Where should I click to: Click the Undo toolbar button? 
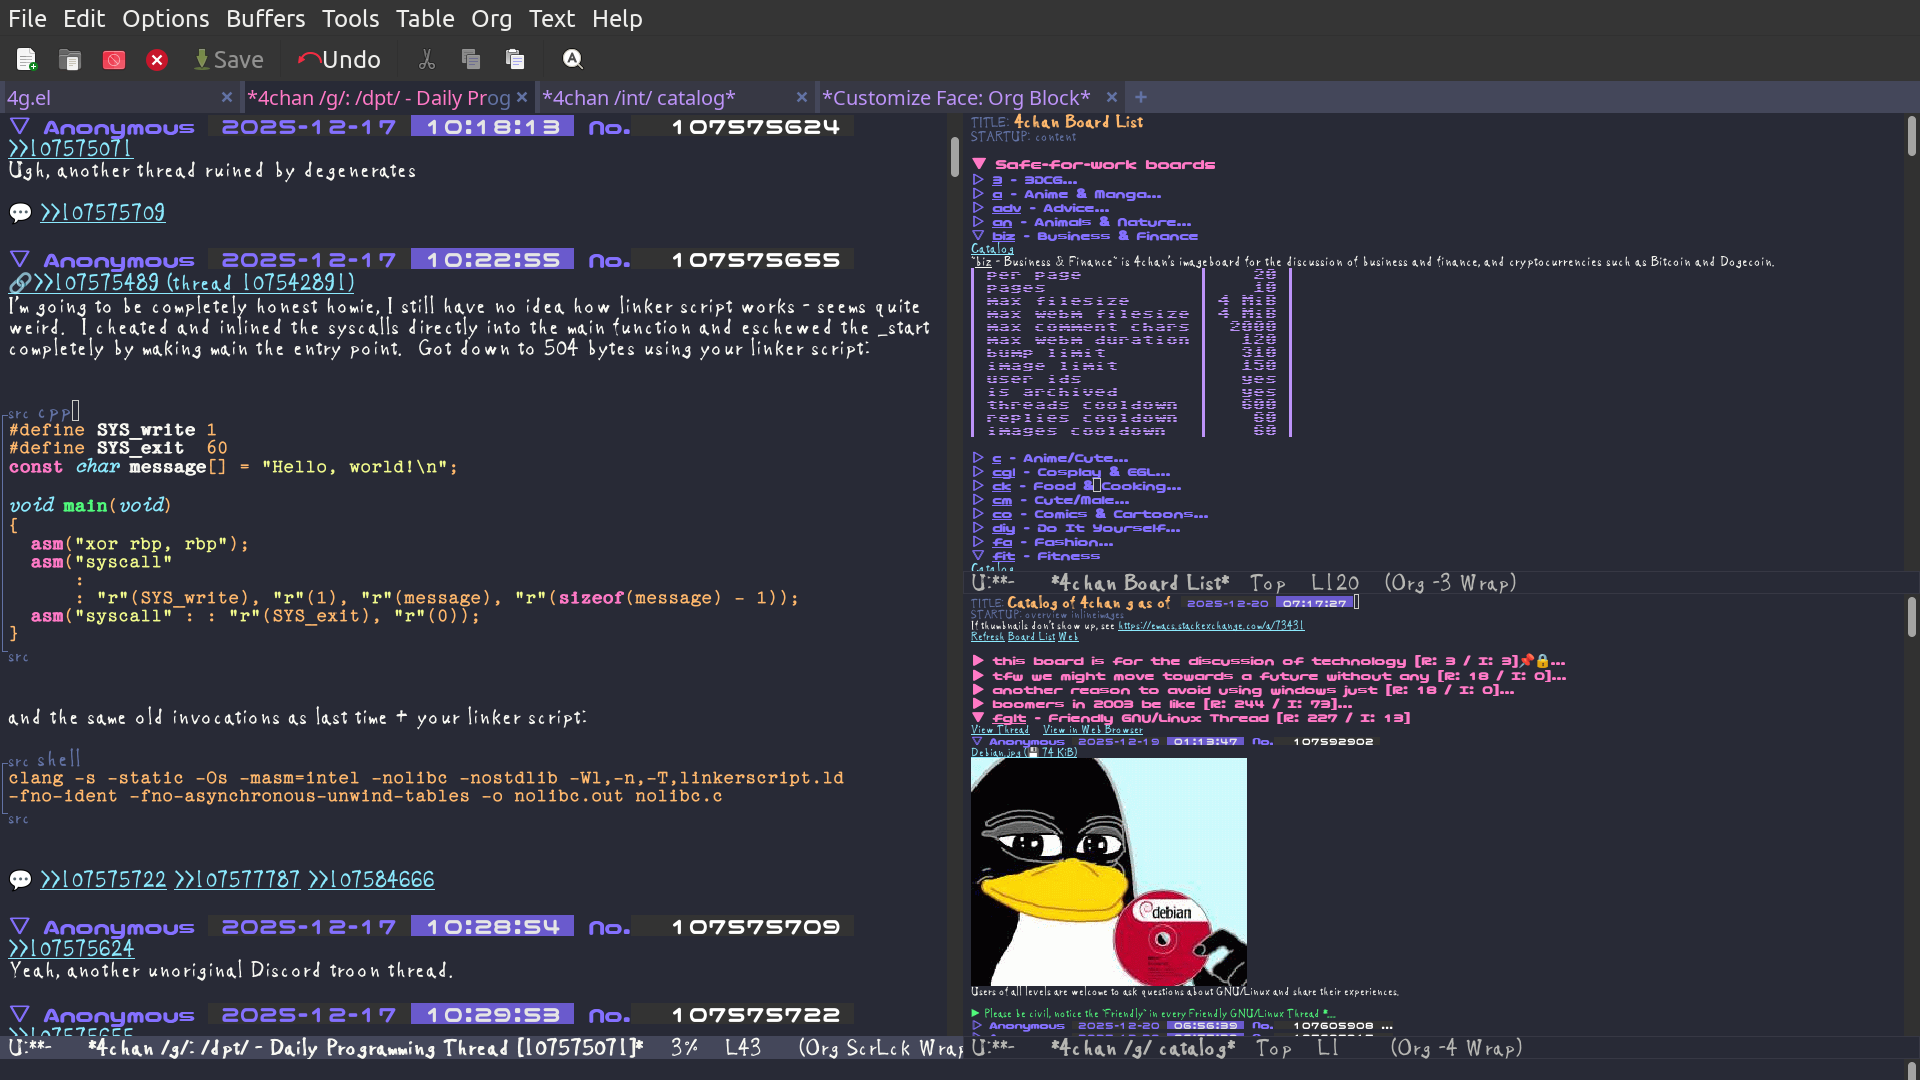pos(339,60)
